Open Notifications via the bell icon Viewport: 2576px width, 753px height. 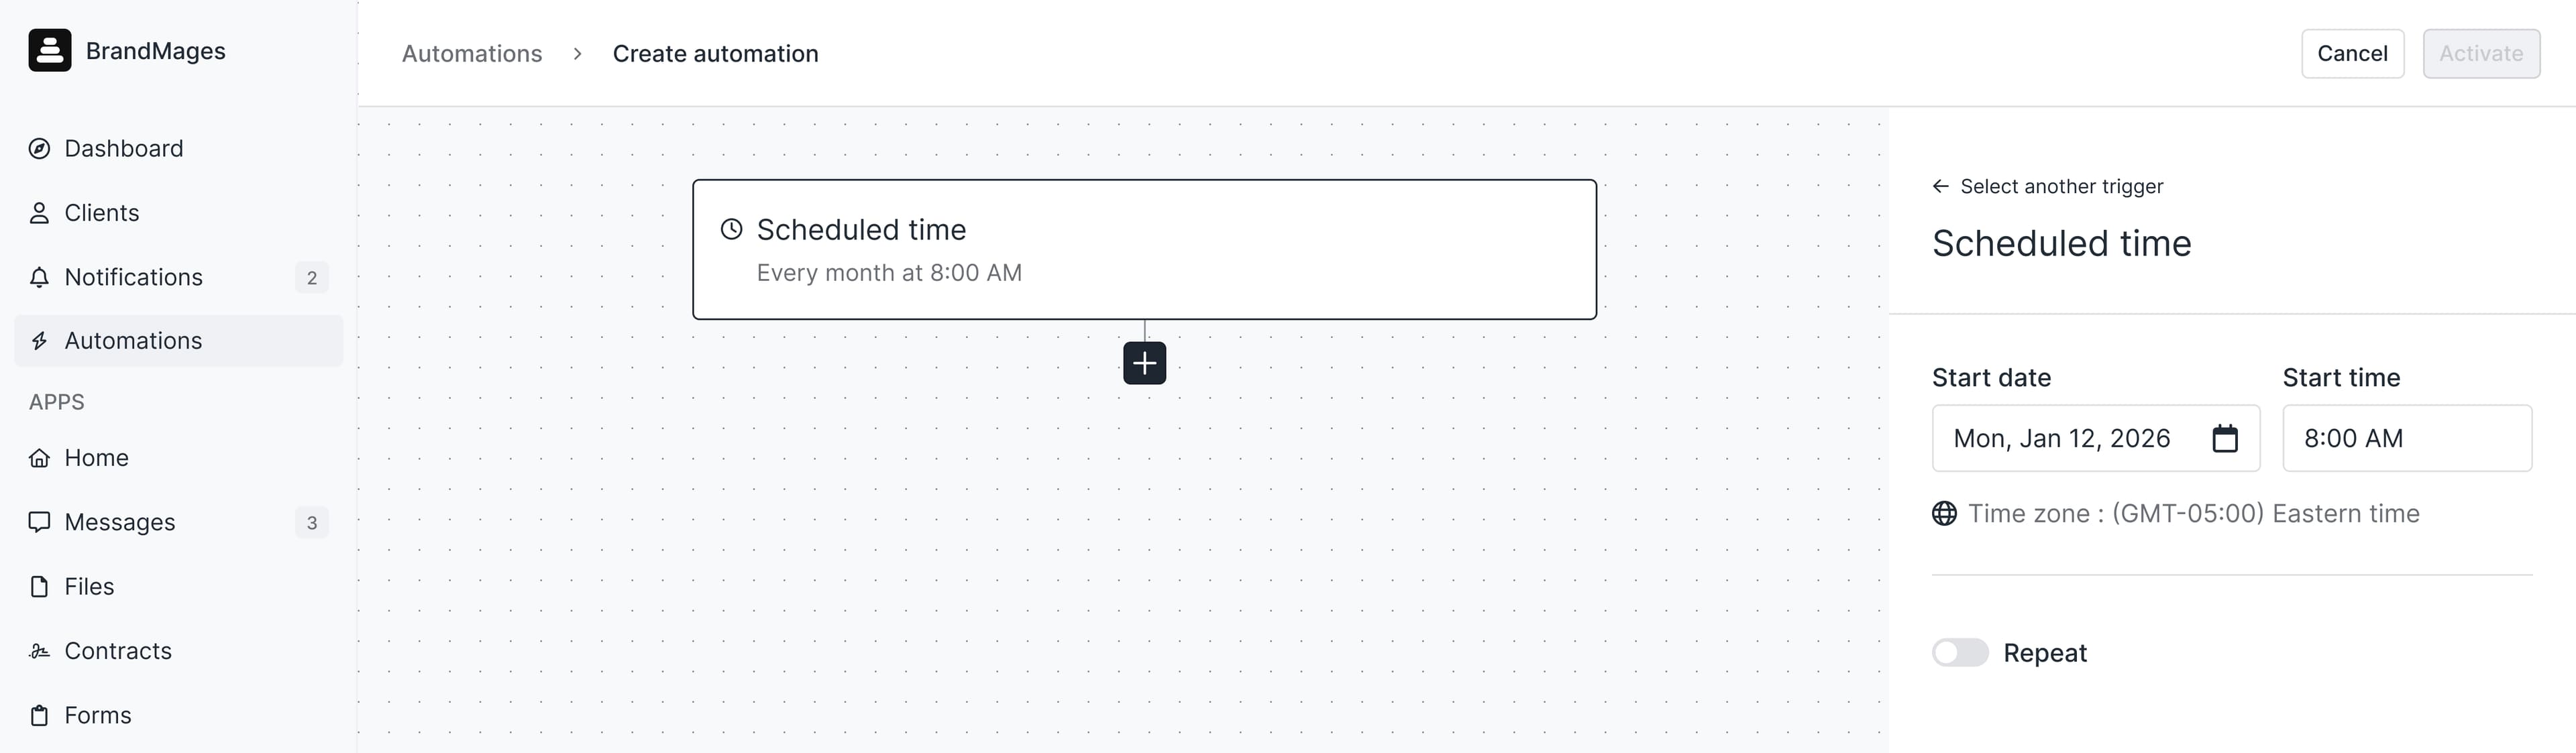click(x=39, y=277)
